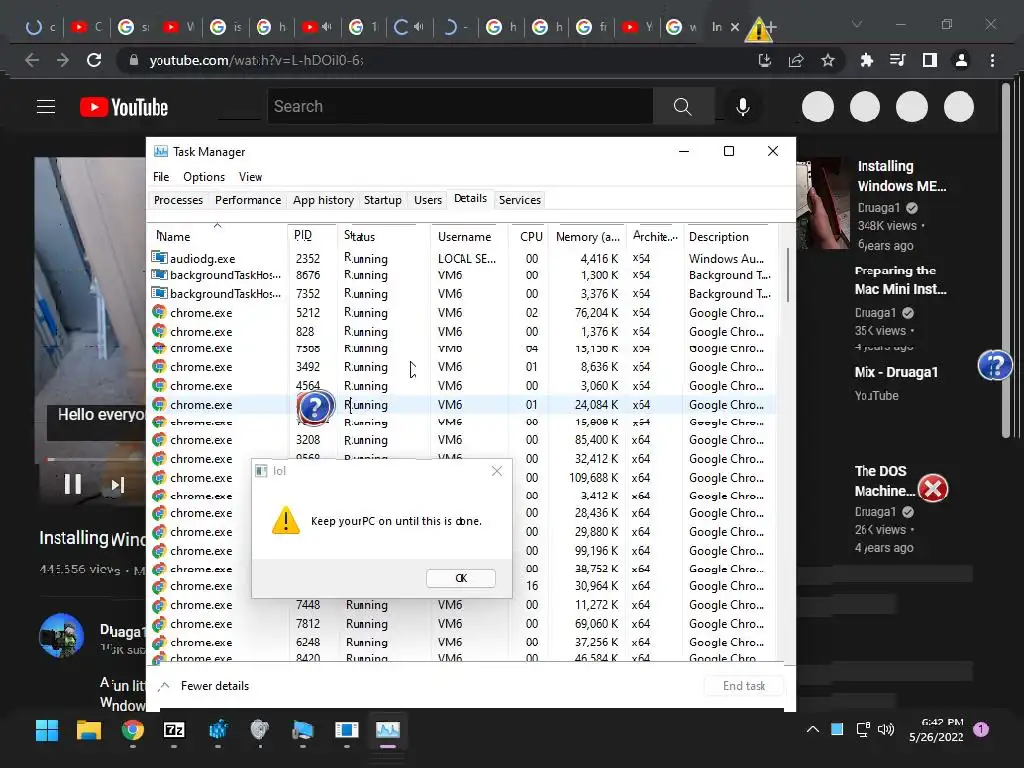This screenshot has width=1024, height=768.
Task: Select chrome.exe with PID 7448
Action: [x=464, y=605]
